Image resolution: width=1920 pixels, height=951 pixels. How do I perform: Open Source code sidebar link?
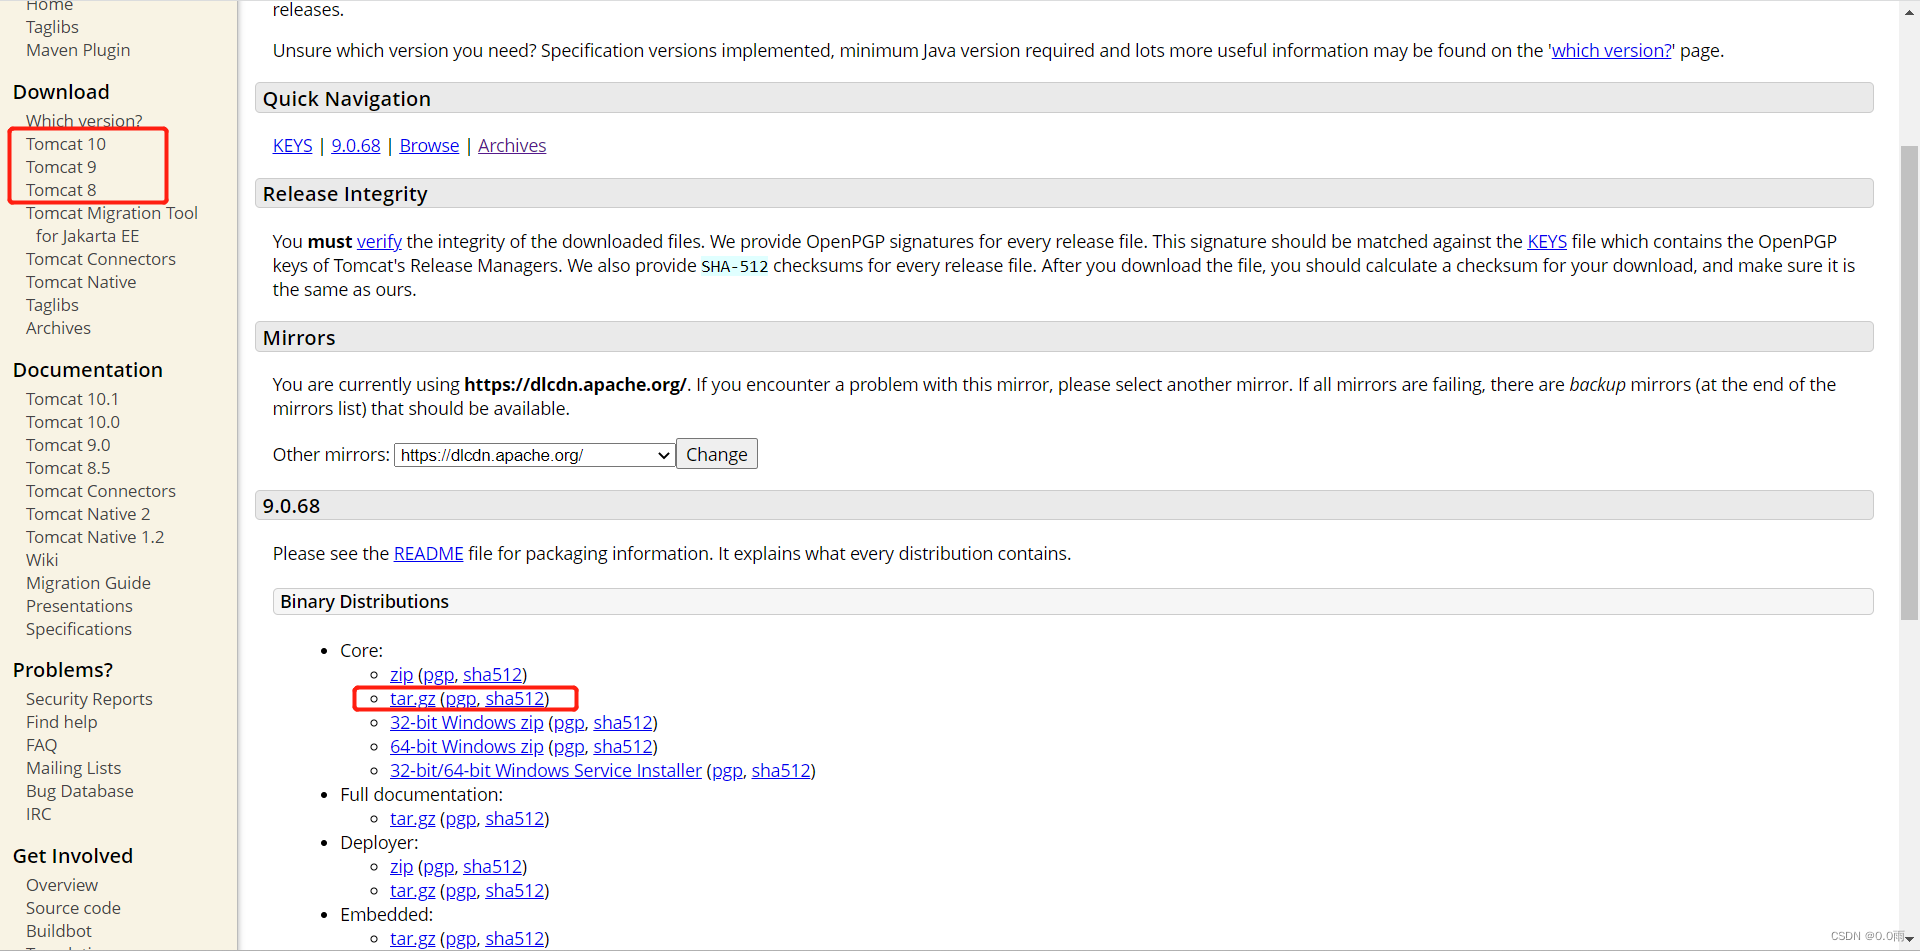73,908
